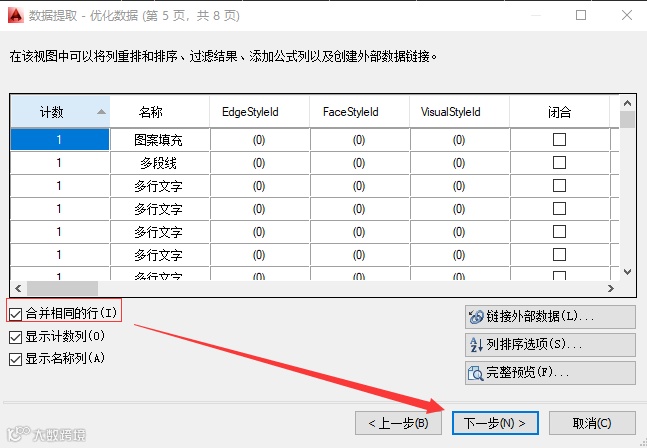The width and height of the screenshot is (647, 448).
Task: Select the 多段线 name cell
Action: (160, 163)
